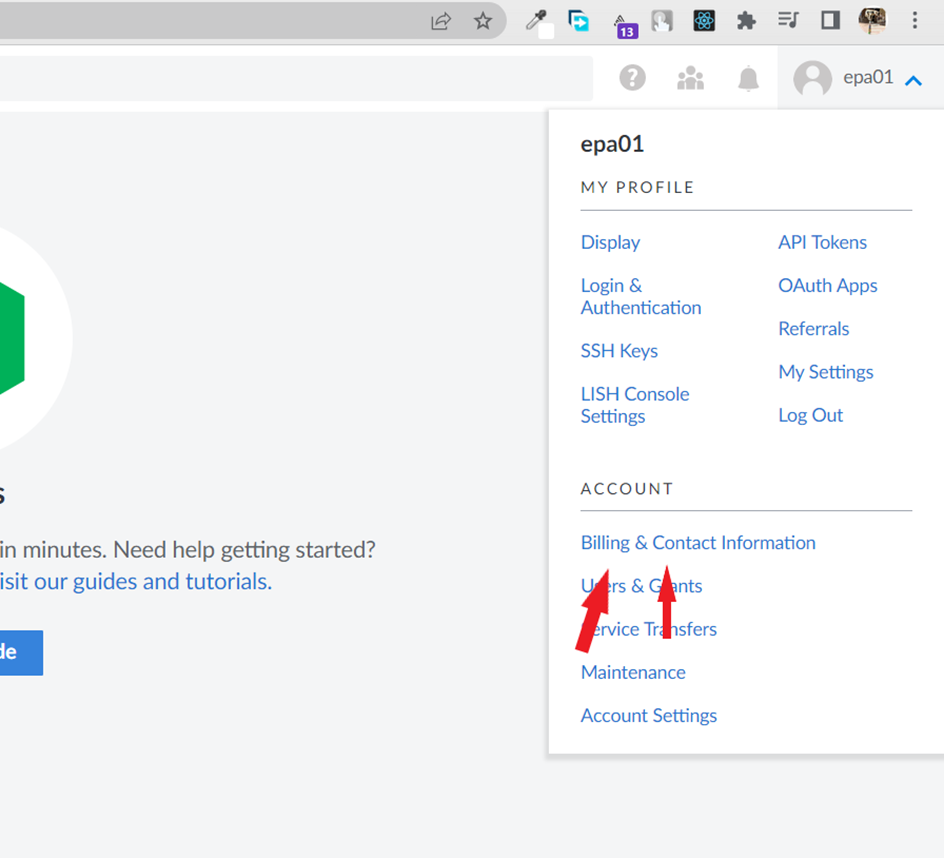Open the Display profile link
Viewport: 944px width, 858px height.
tap(610, 242)
